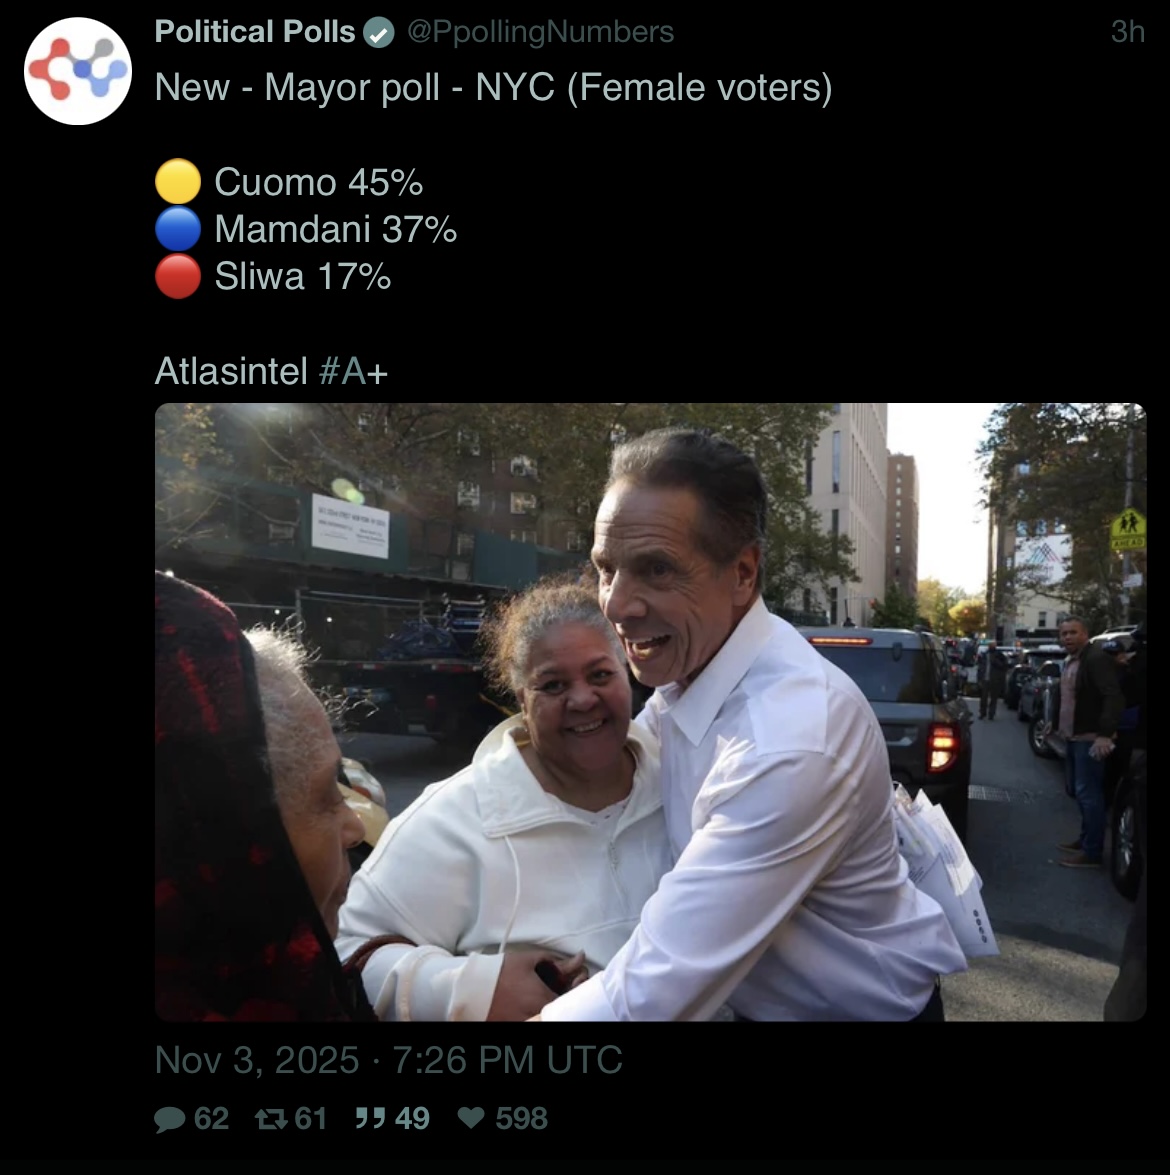Click the 61 retweets count

[x=311, y=1119]
